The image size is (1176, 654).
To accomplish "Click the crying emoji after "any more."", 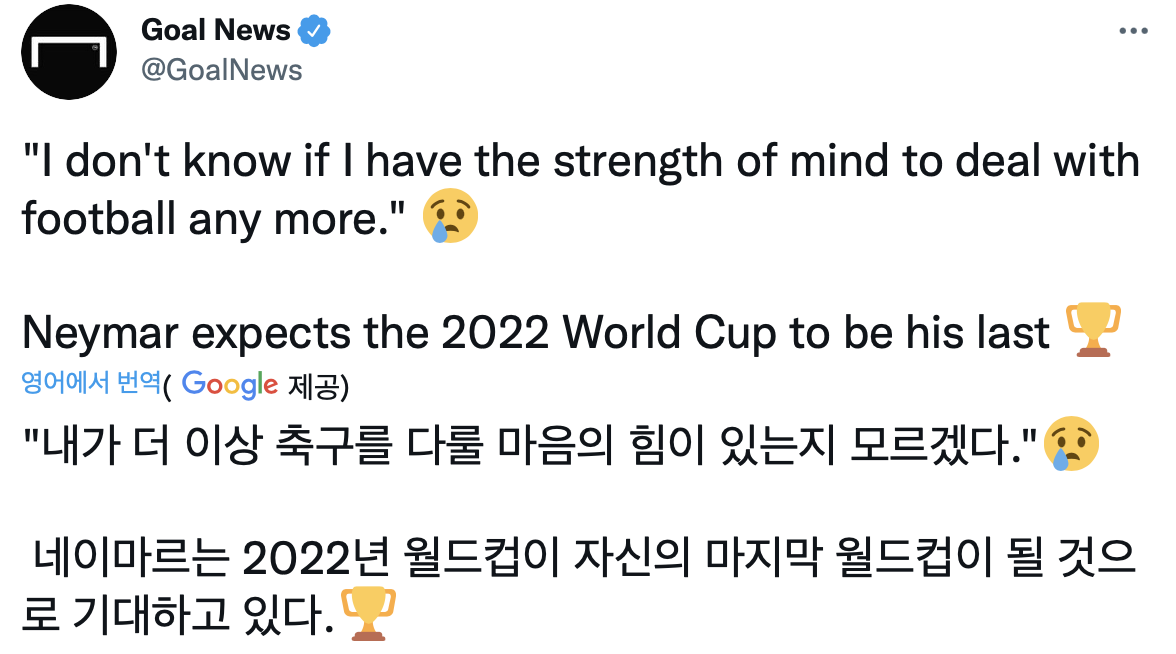I will 451,219.
